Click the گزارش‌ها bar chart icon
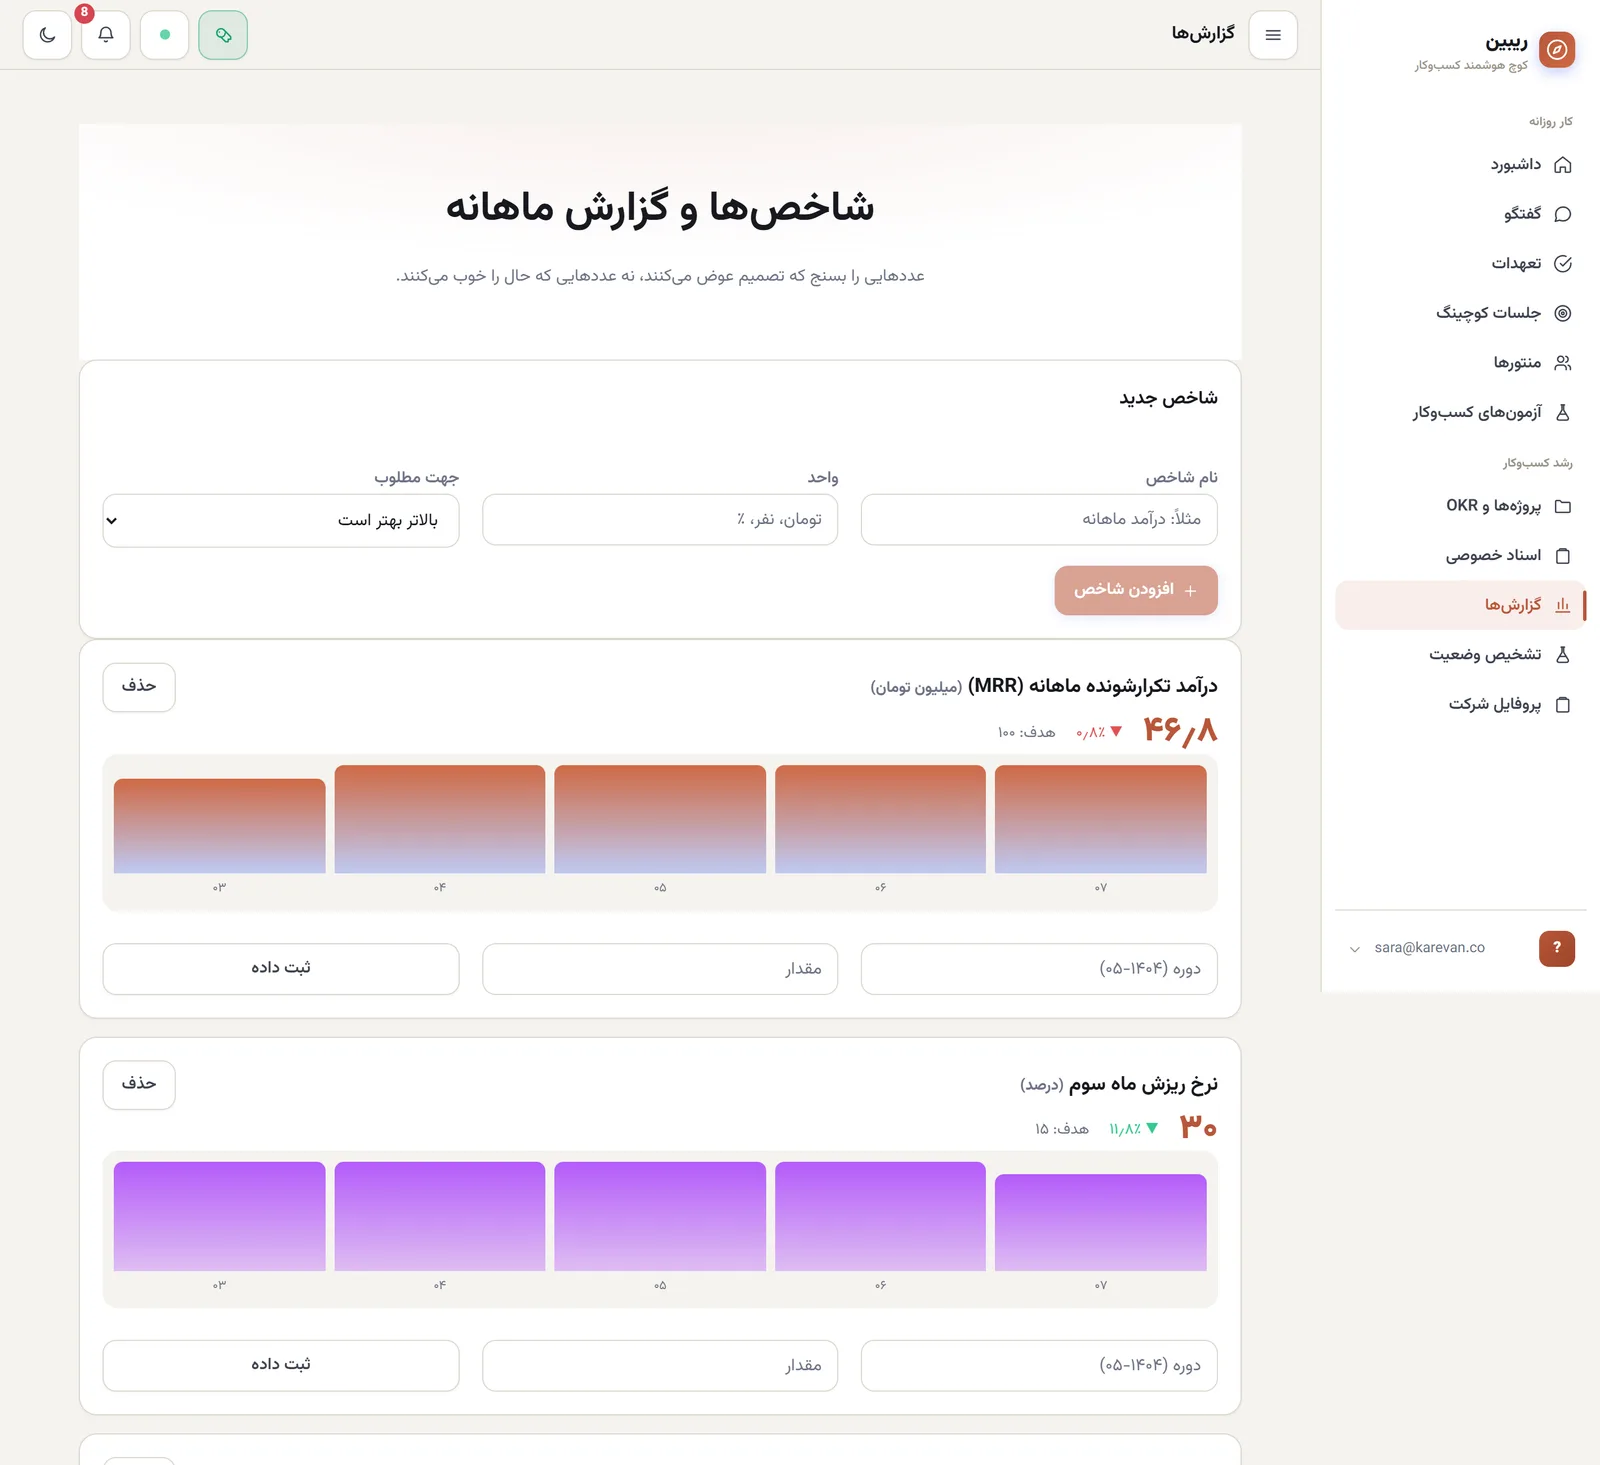 (1563, 605)
